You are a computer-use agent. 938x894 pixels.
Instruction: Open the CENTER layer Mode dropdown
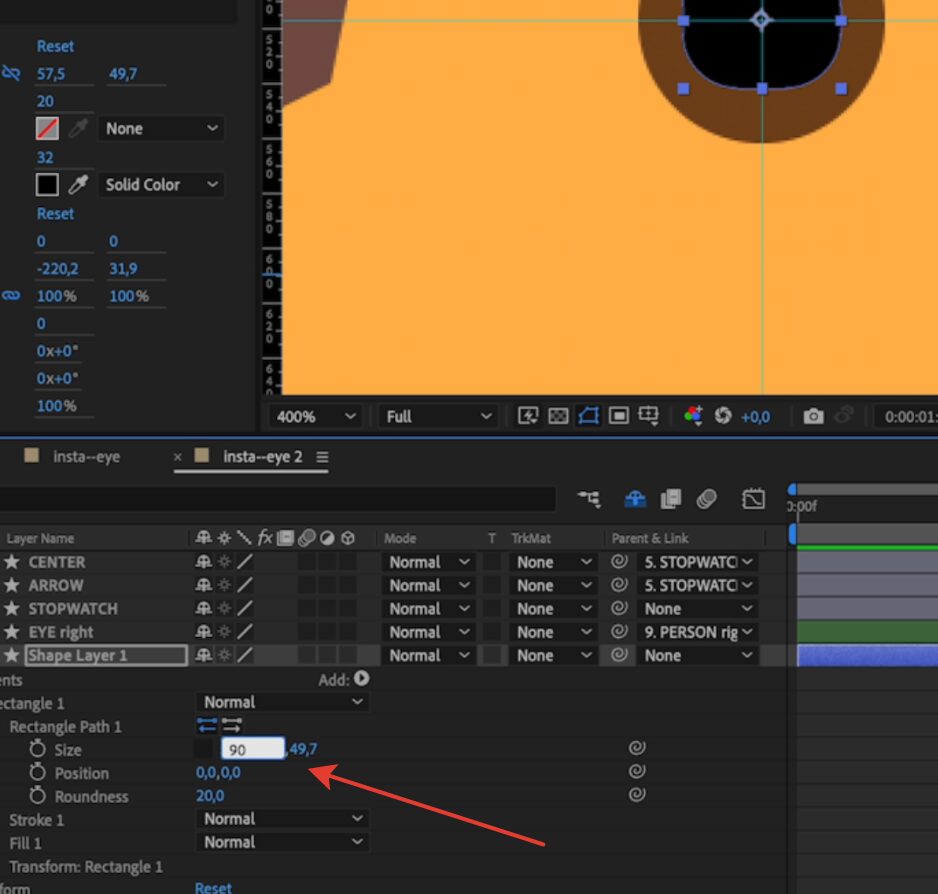428,562
